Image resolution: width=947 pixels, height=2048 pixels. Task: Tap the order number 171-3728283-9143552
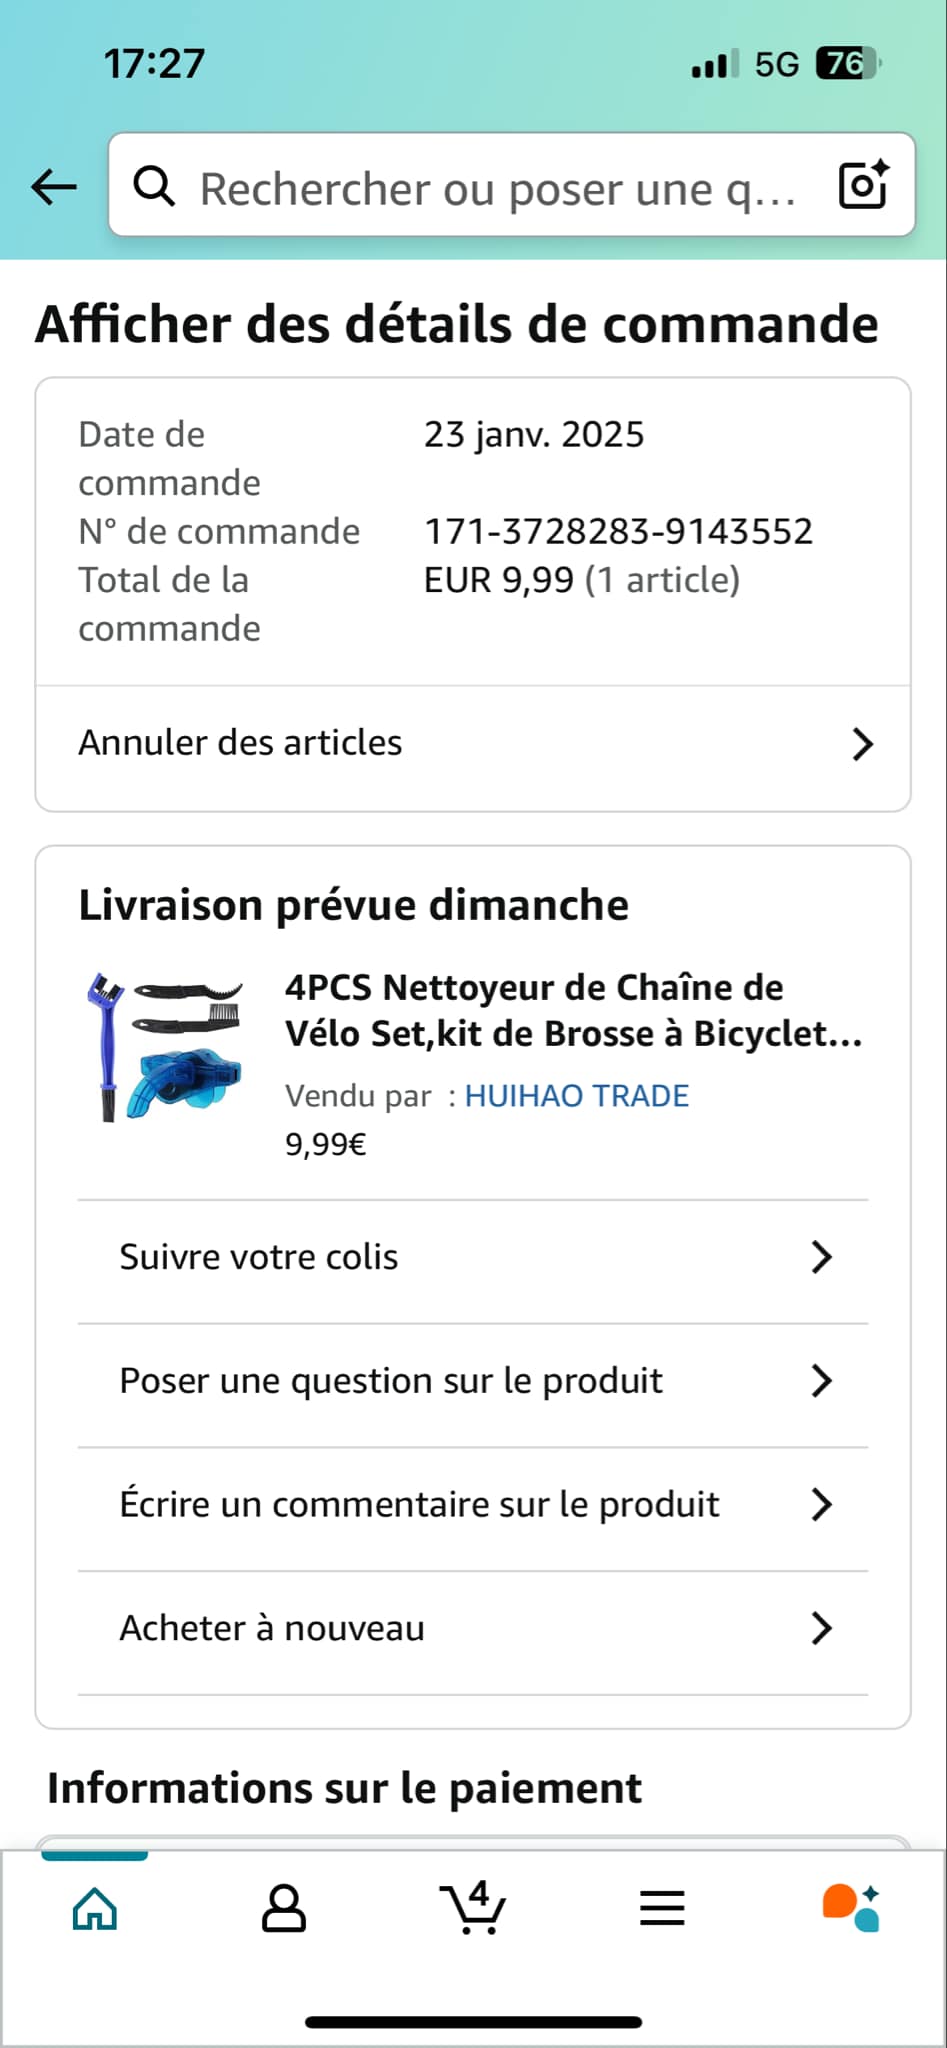[618, 532]
